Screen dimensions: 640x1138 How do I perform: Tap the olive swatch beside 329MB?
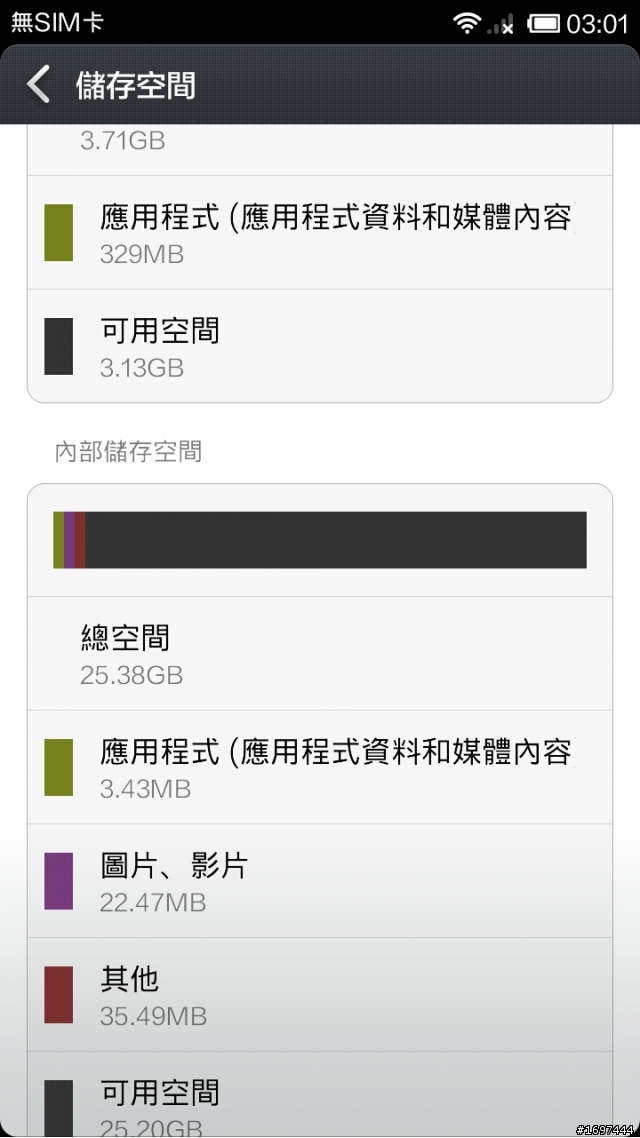59,233
